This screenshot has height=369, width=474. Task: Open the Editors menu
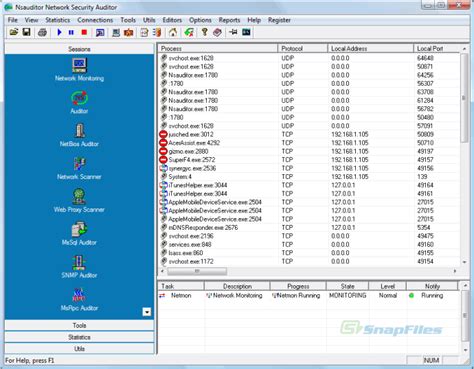click(x=172, y=20)
